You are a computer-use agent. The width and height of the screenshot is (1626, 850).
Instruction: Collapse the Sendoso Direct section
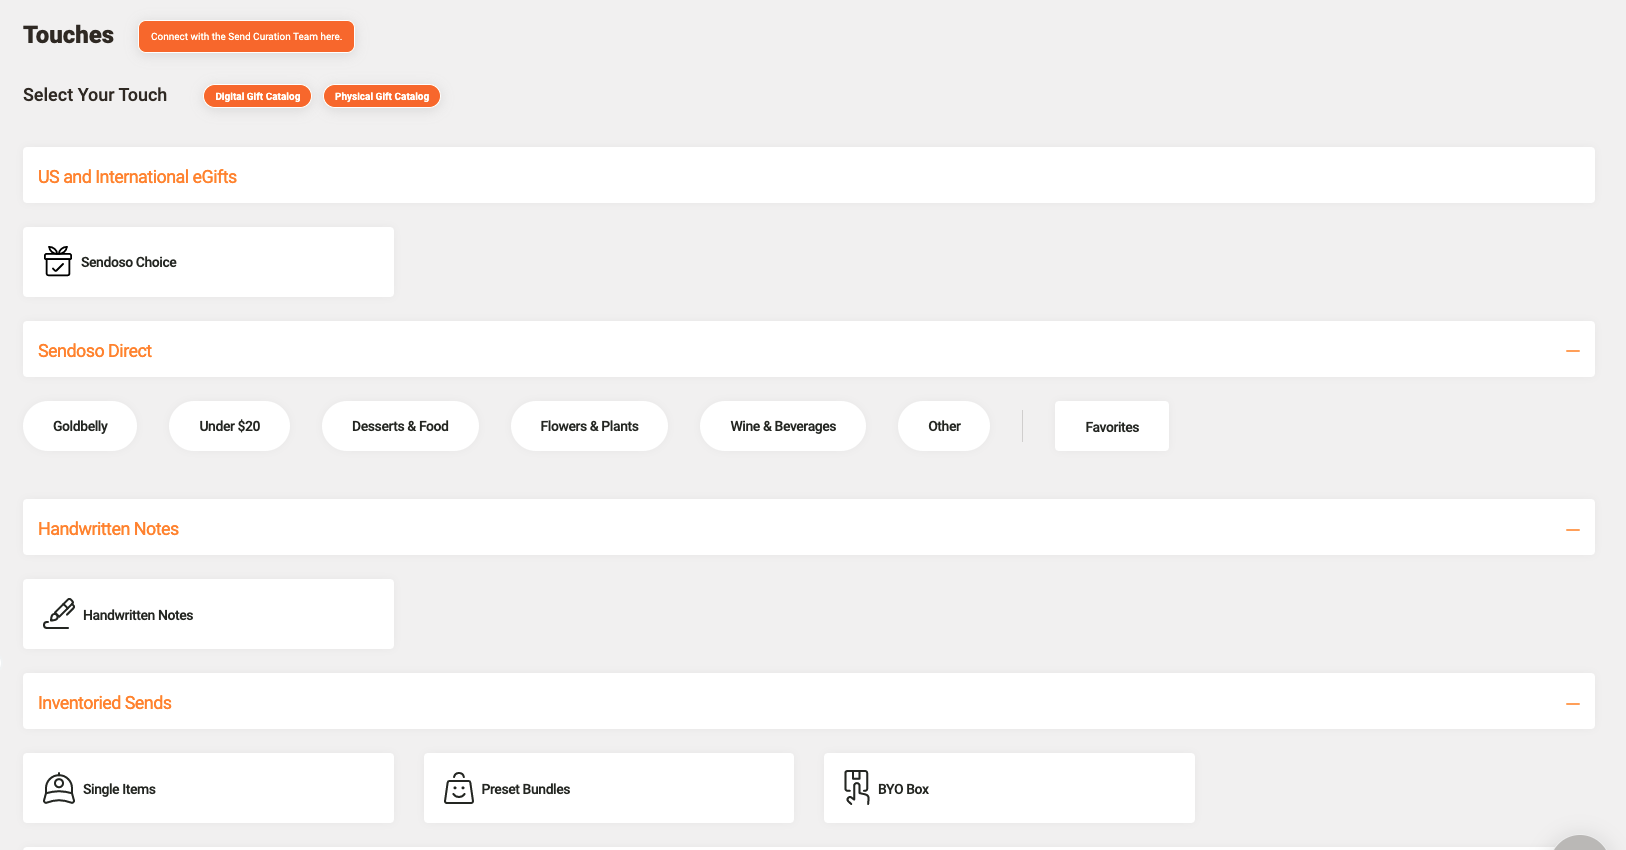pos(1572,351)
